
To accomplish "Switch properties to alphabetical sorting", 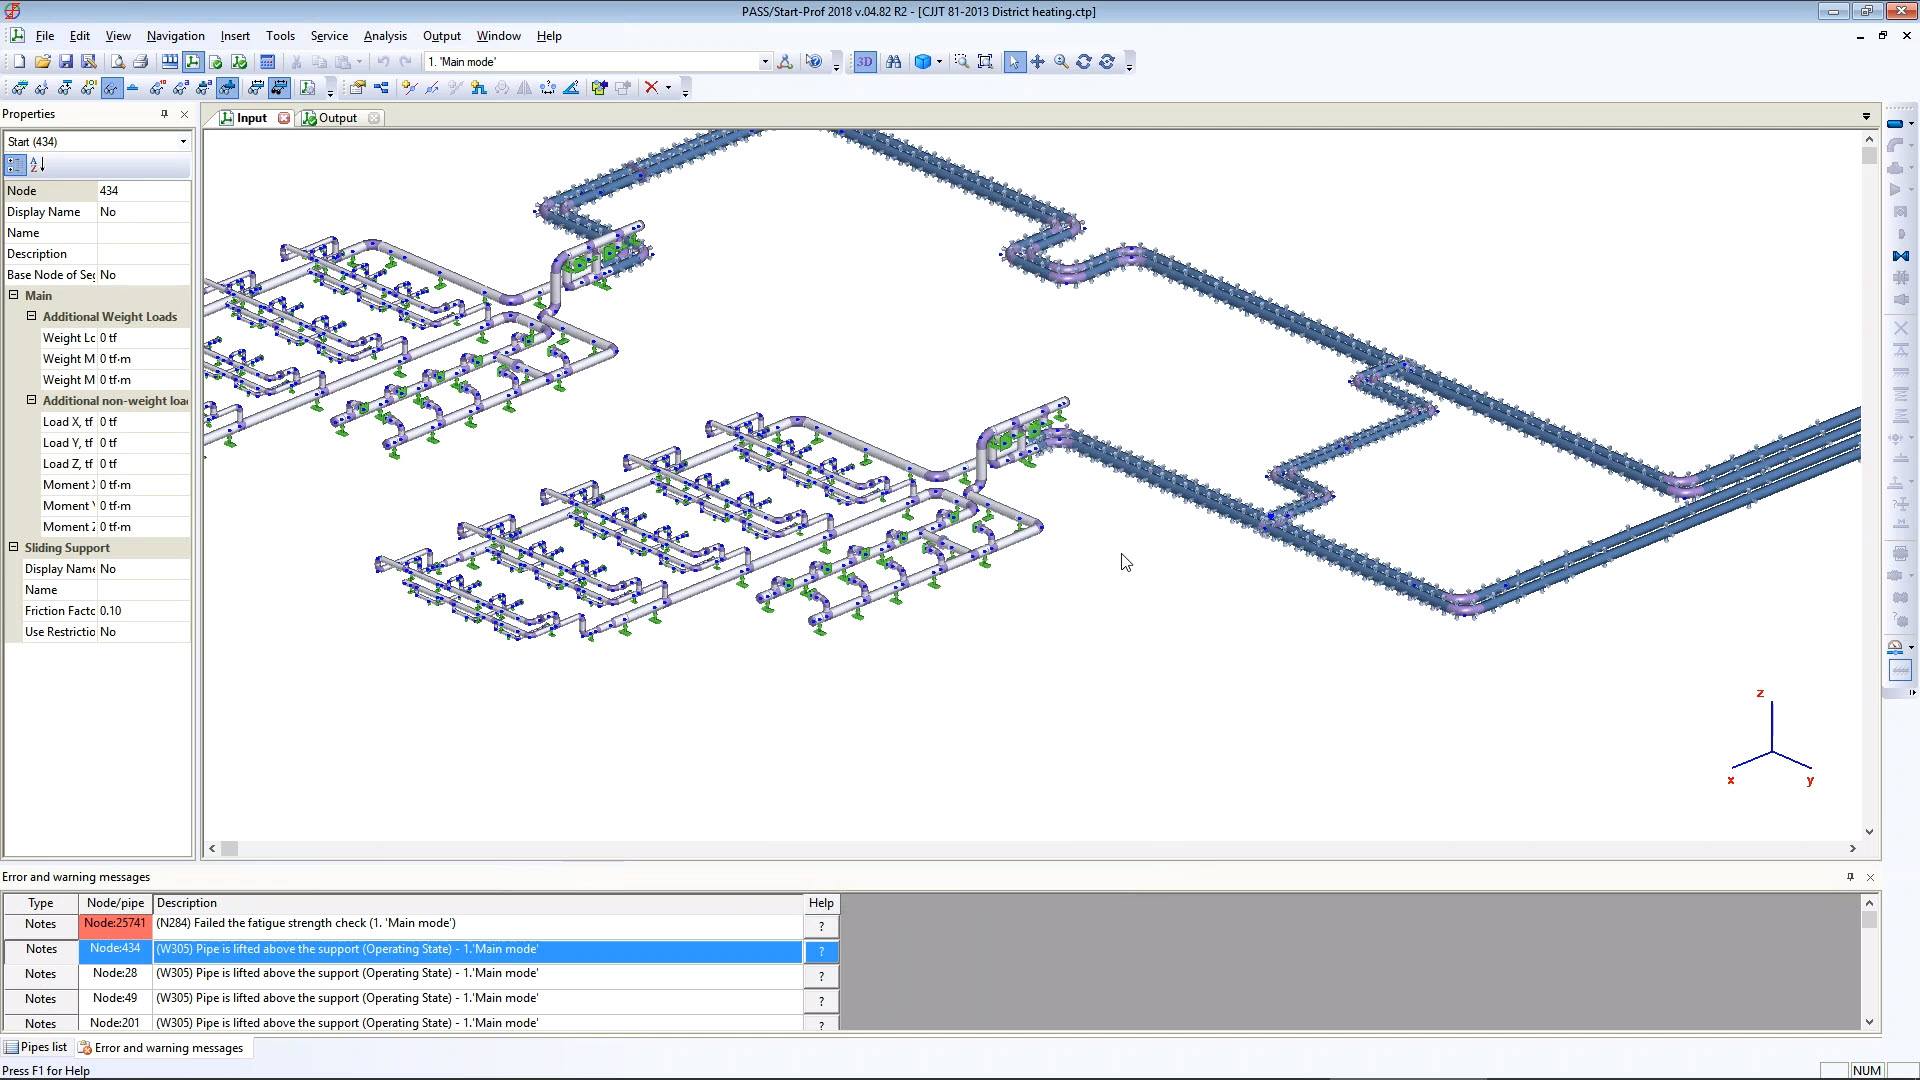I will click(36, 165).
